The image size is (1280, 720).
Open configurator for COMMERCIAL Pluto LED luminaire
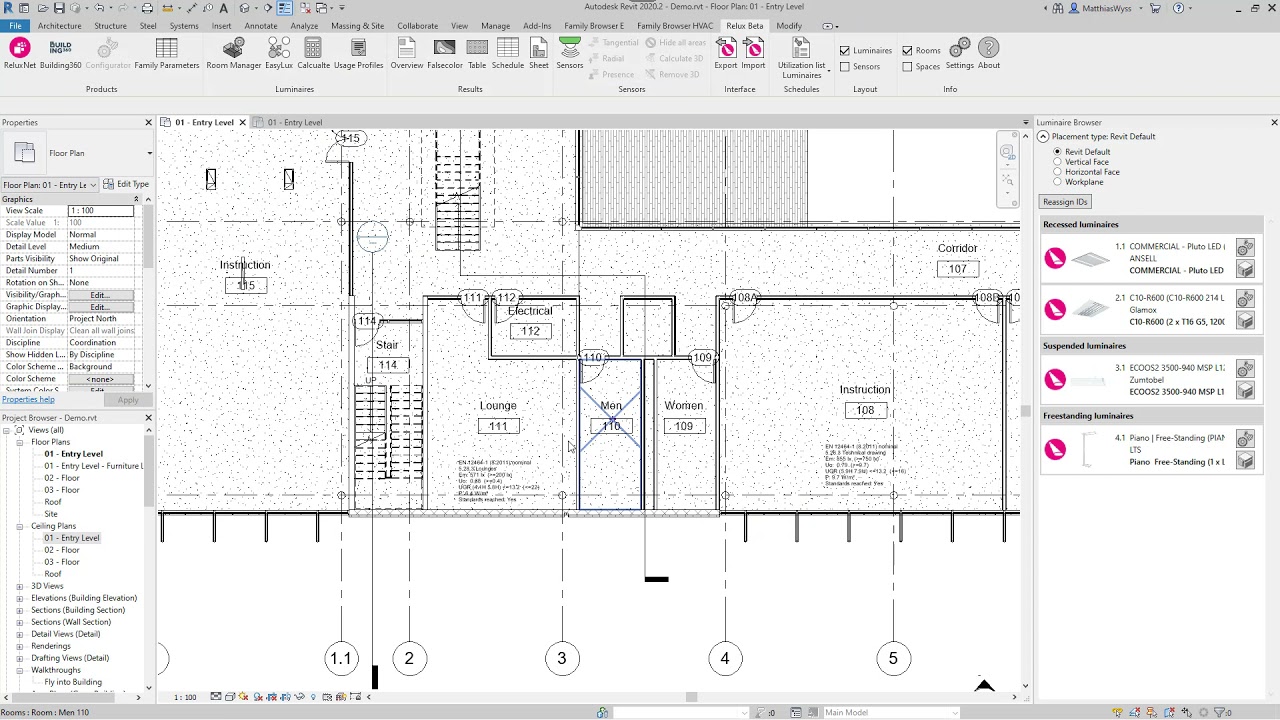(1245, 247)
